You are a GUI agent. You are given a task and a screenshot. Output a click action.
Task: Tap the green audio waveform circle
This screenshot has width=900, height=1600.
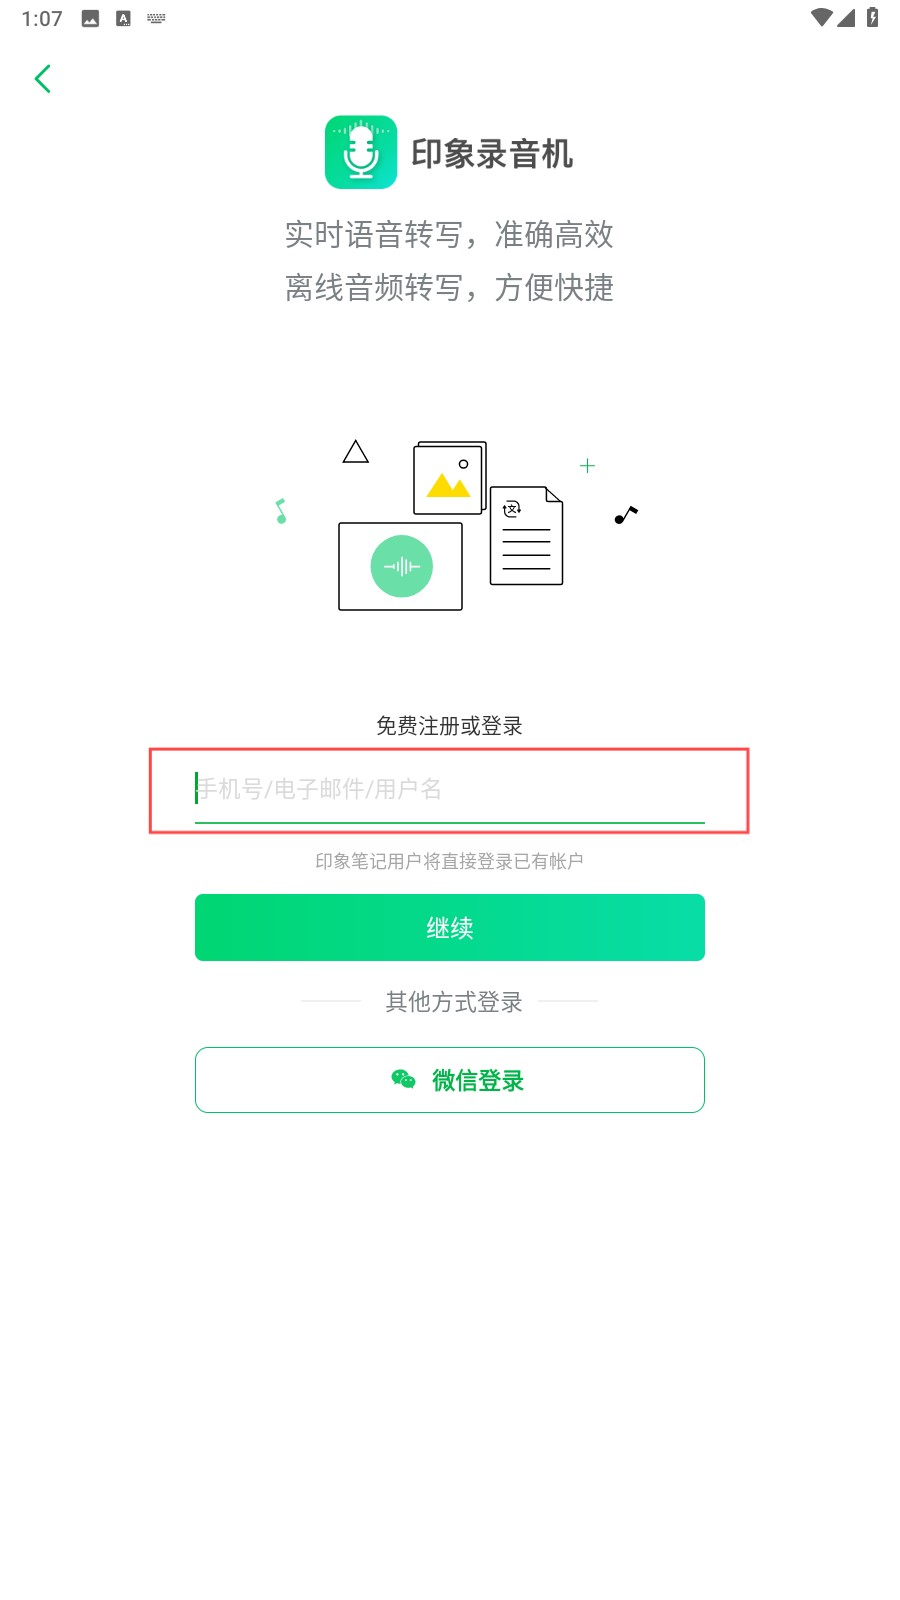pyautogui.click(x=401, y=566)
